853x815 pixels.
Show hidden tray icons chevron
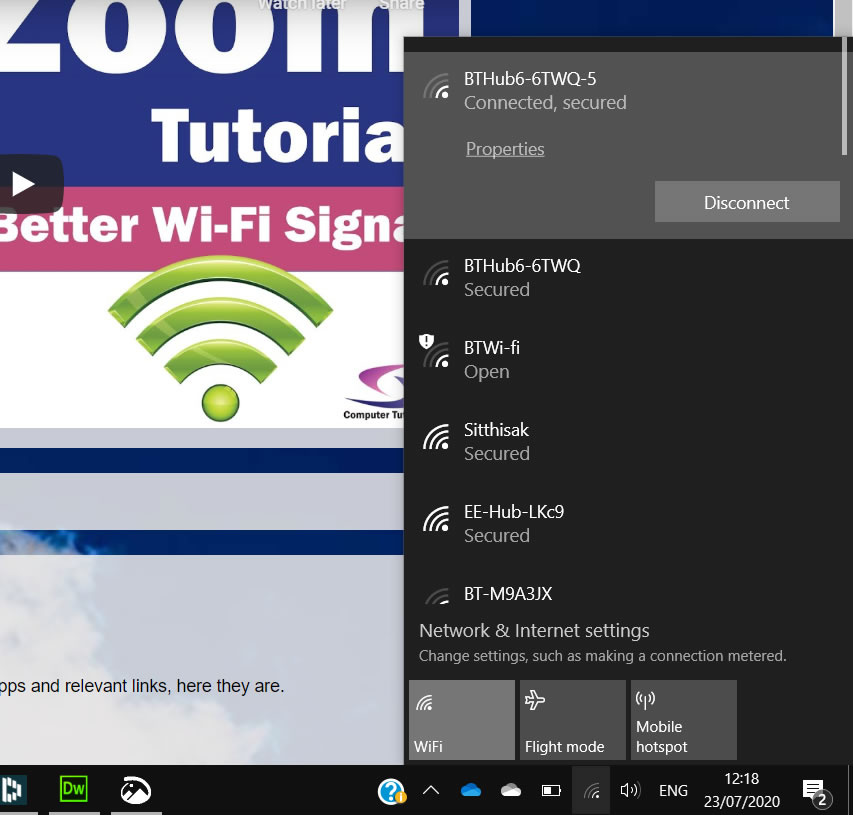431,790
